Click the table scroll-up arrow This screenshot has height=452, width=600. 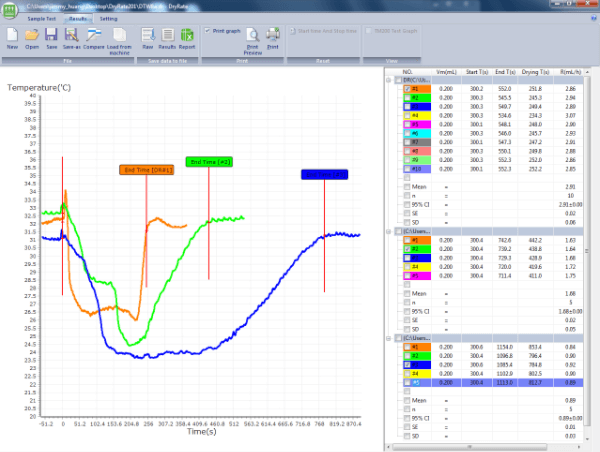coord(587,72)
